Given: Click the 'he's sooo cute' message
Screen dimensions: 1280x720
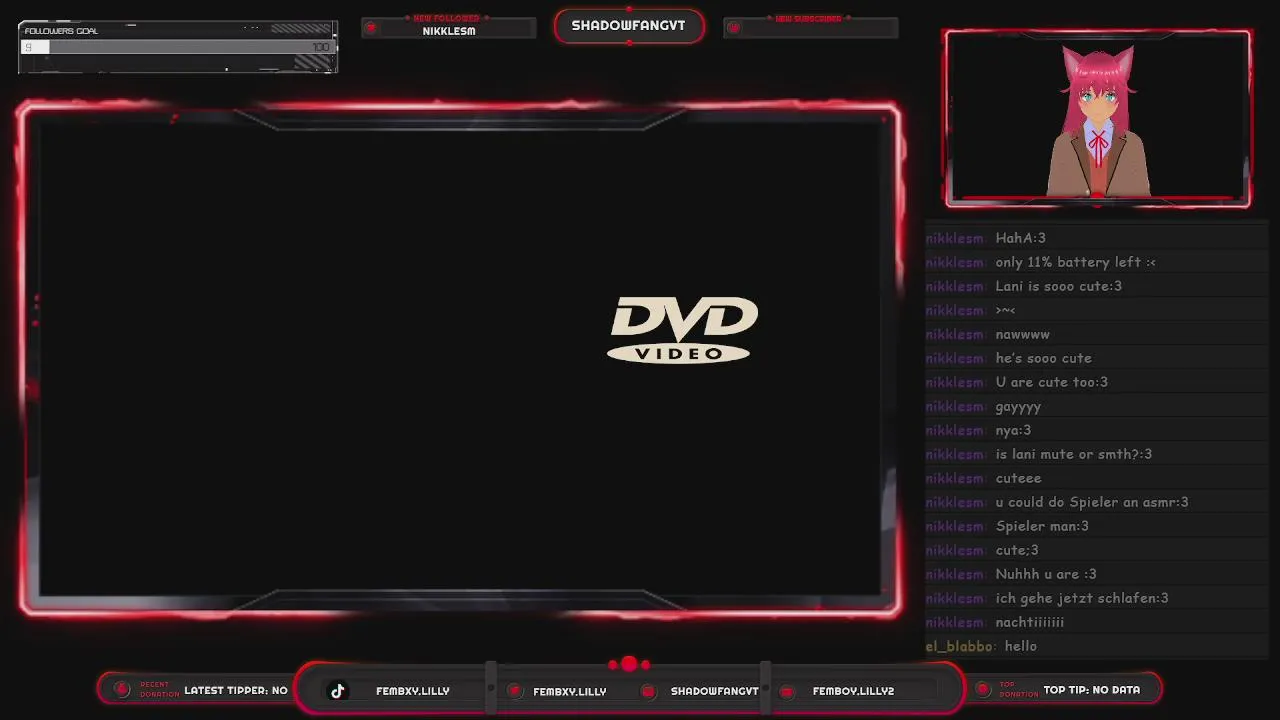Looking at the screenshot, I should [1043, 358].
